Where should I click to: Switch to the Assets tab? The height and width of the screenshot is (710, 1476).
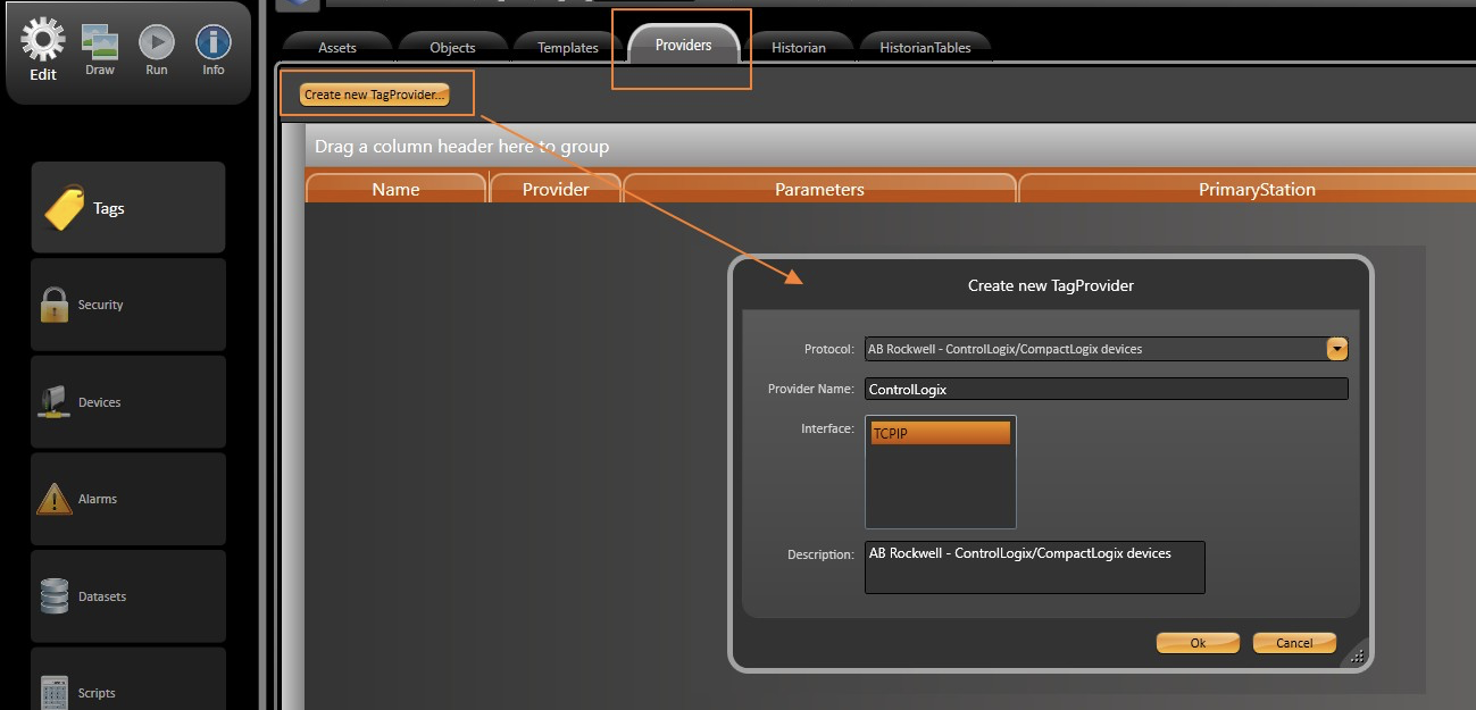pos(337,48)
